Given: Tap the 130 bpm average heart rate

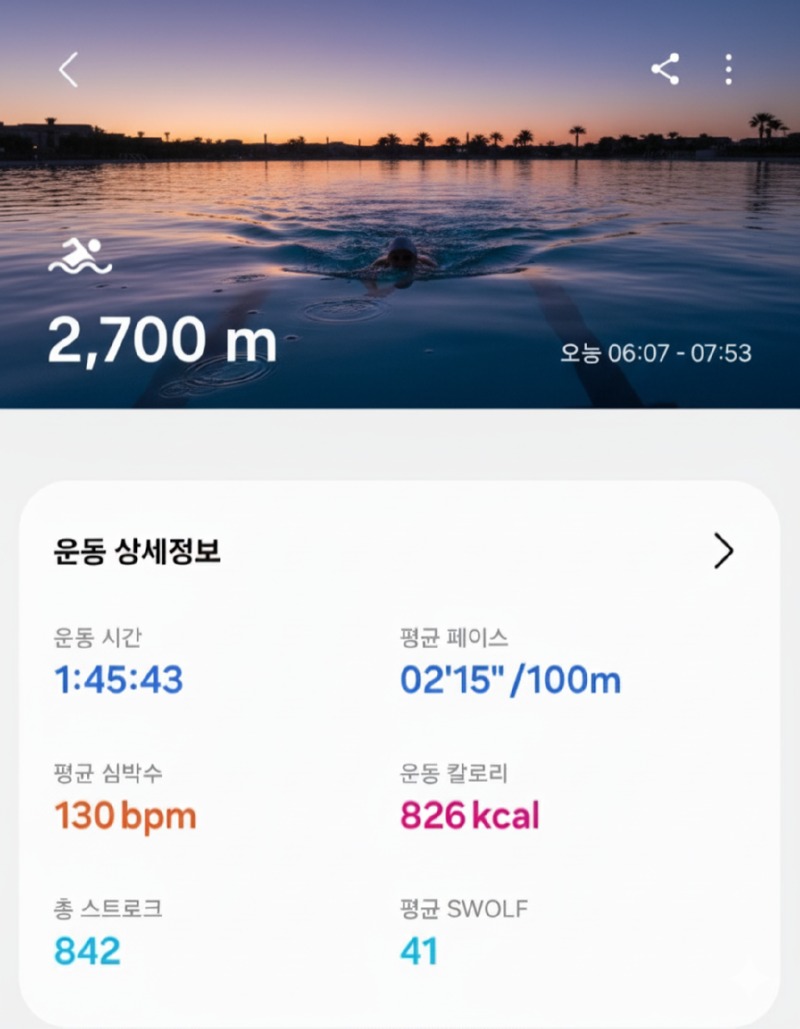Looking at the screenshot, I should point(125,816).
